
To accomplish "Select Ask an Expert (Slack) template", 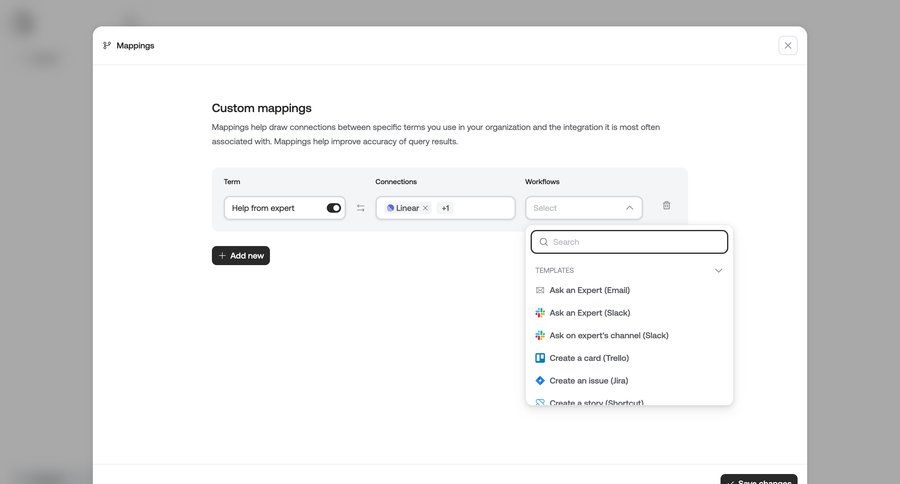I will tap(629, 312).
